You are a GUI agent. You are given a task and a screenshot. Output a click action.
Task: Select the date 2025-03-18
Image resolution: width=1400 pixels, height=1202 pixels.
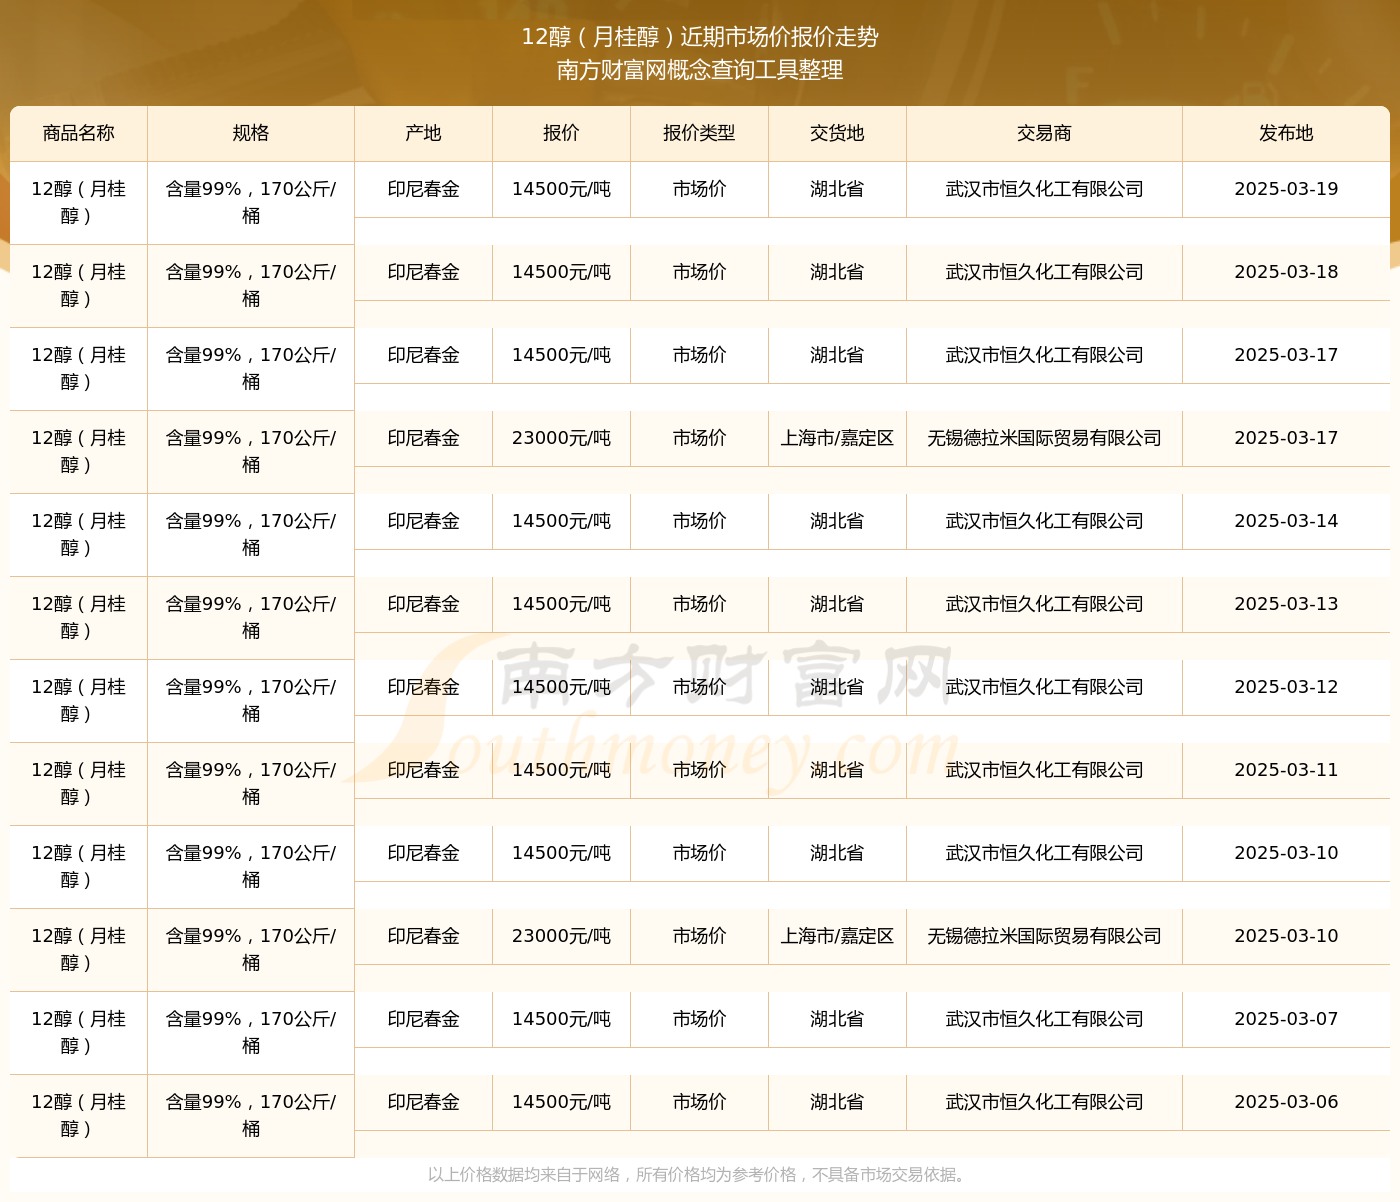(1286, 272)
